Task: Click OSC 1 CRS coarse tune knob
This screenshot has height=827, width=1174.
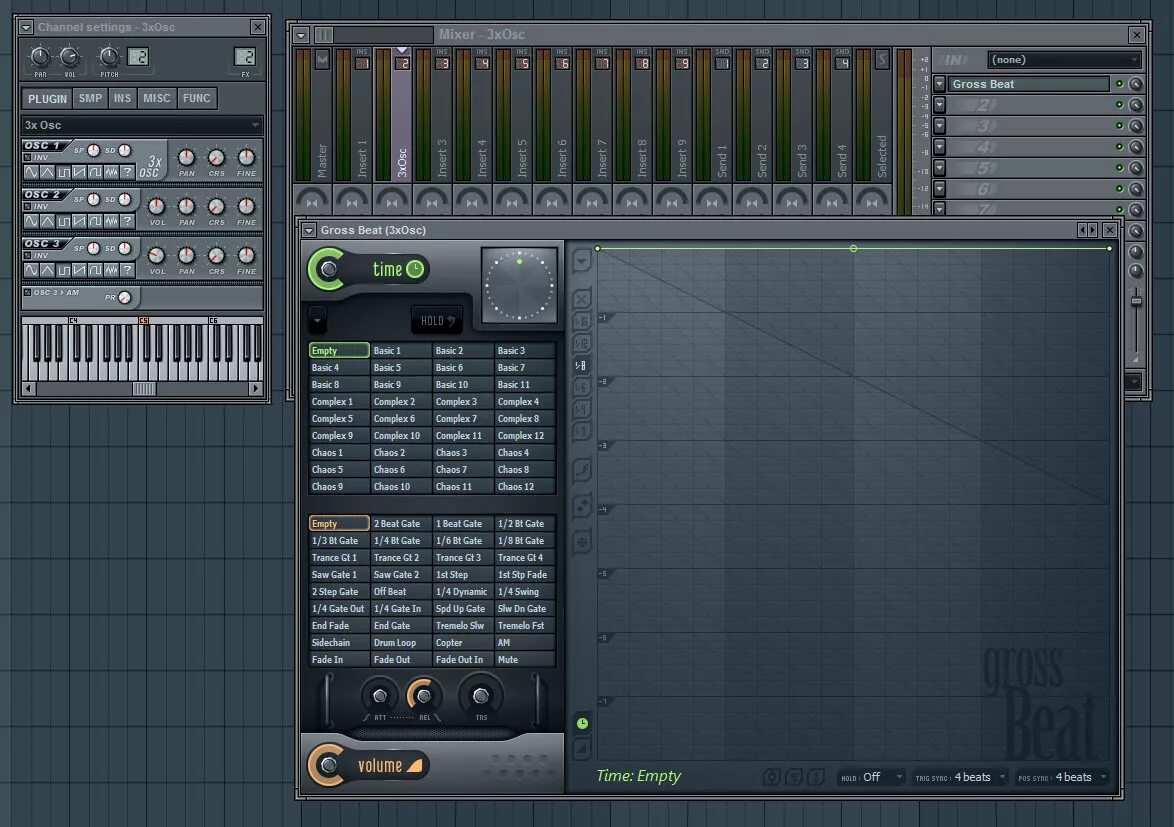Action: 216,157
